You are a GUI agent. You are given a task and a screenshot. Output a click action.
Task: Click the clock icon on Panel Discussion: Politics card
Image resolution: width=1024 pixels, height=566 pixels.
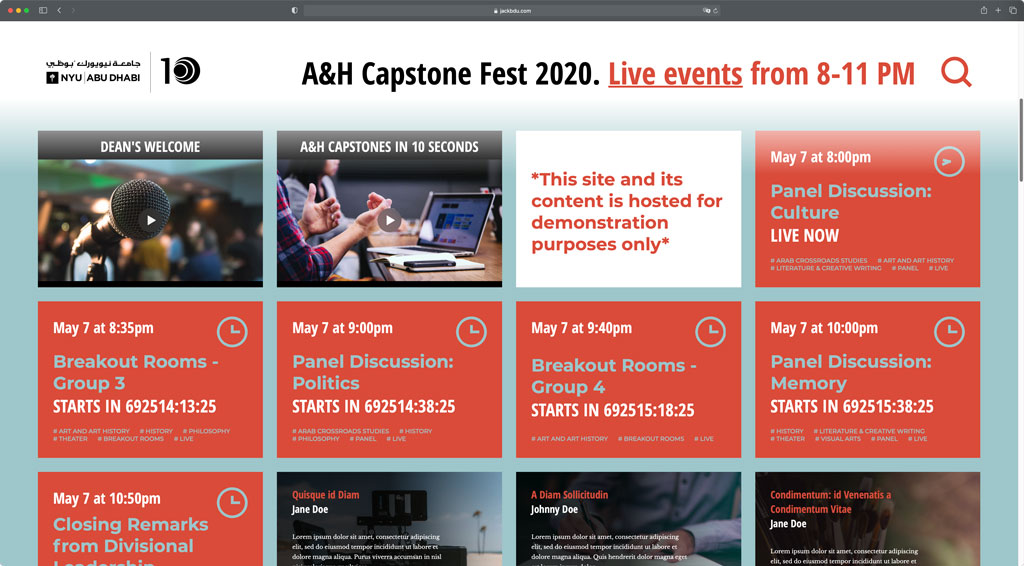[x=471, y=332]
